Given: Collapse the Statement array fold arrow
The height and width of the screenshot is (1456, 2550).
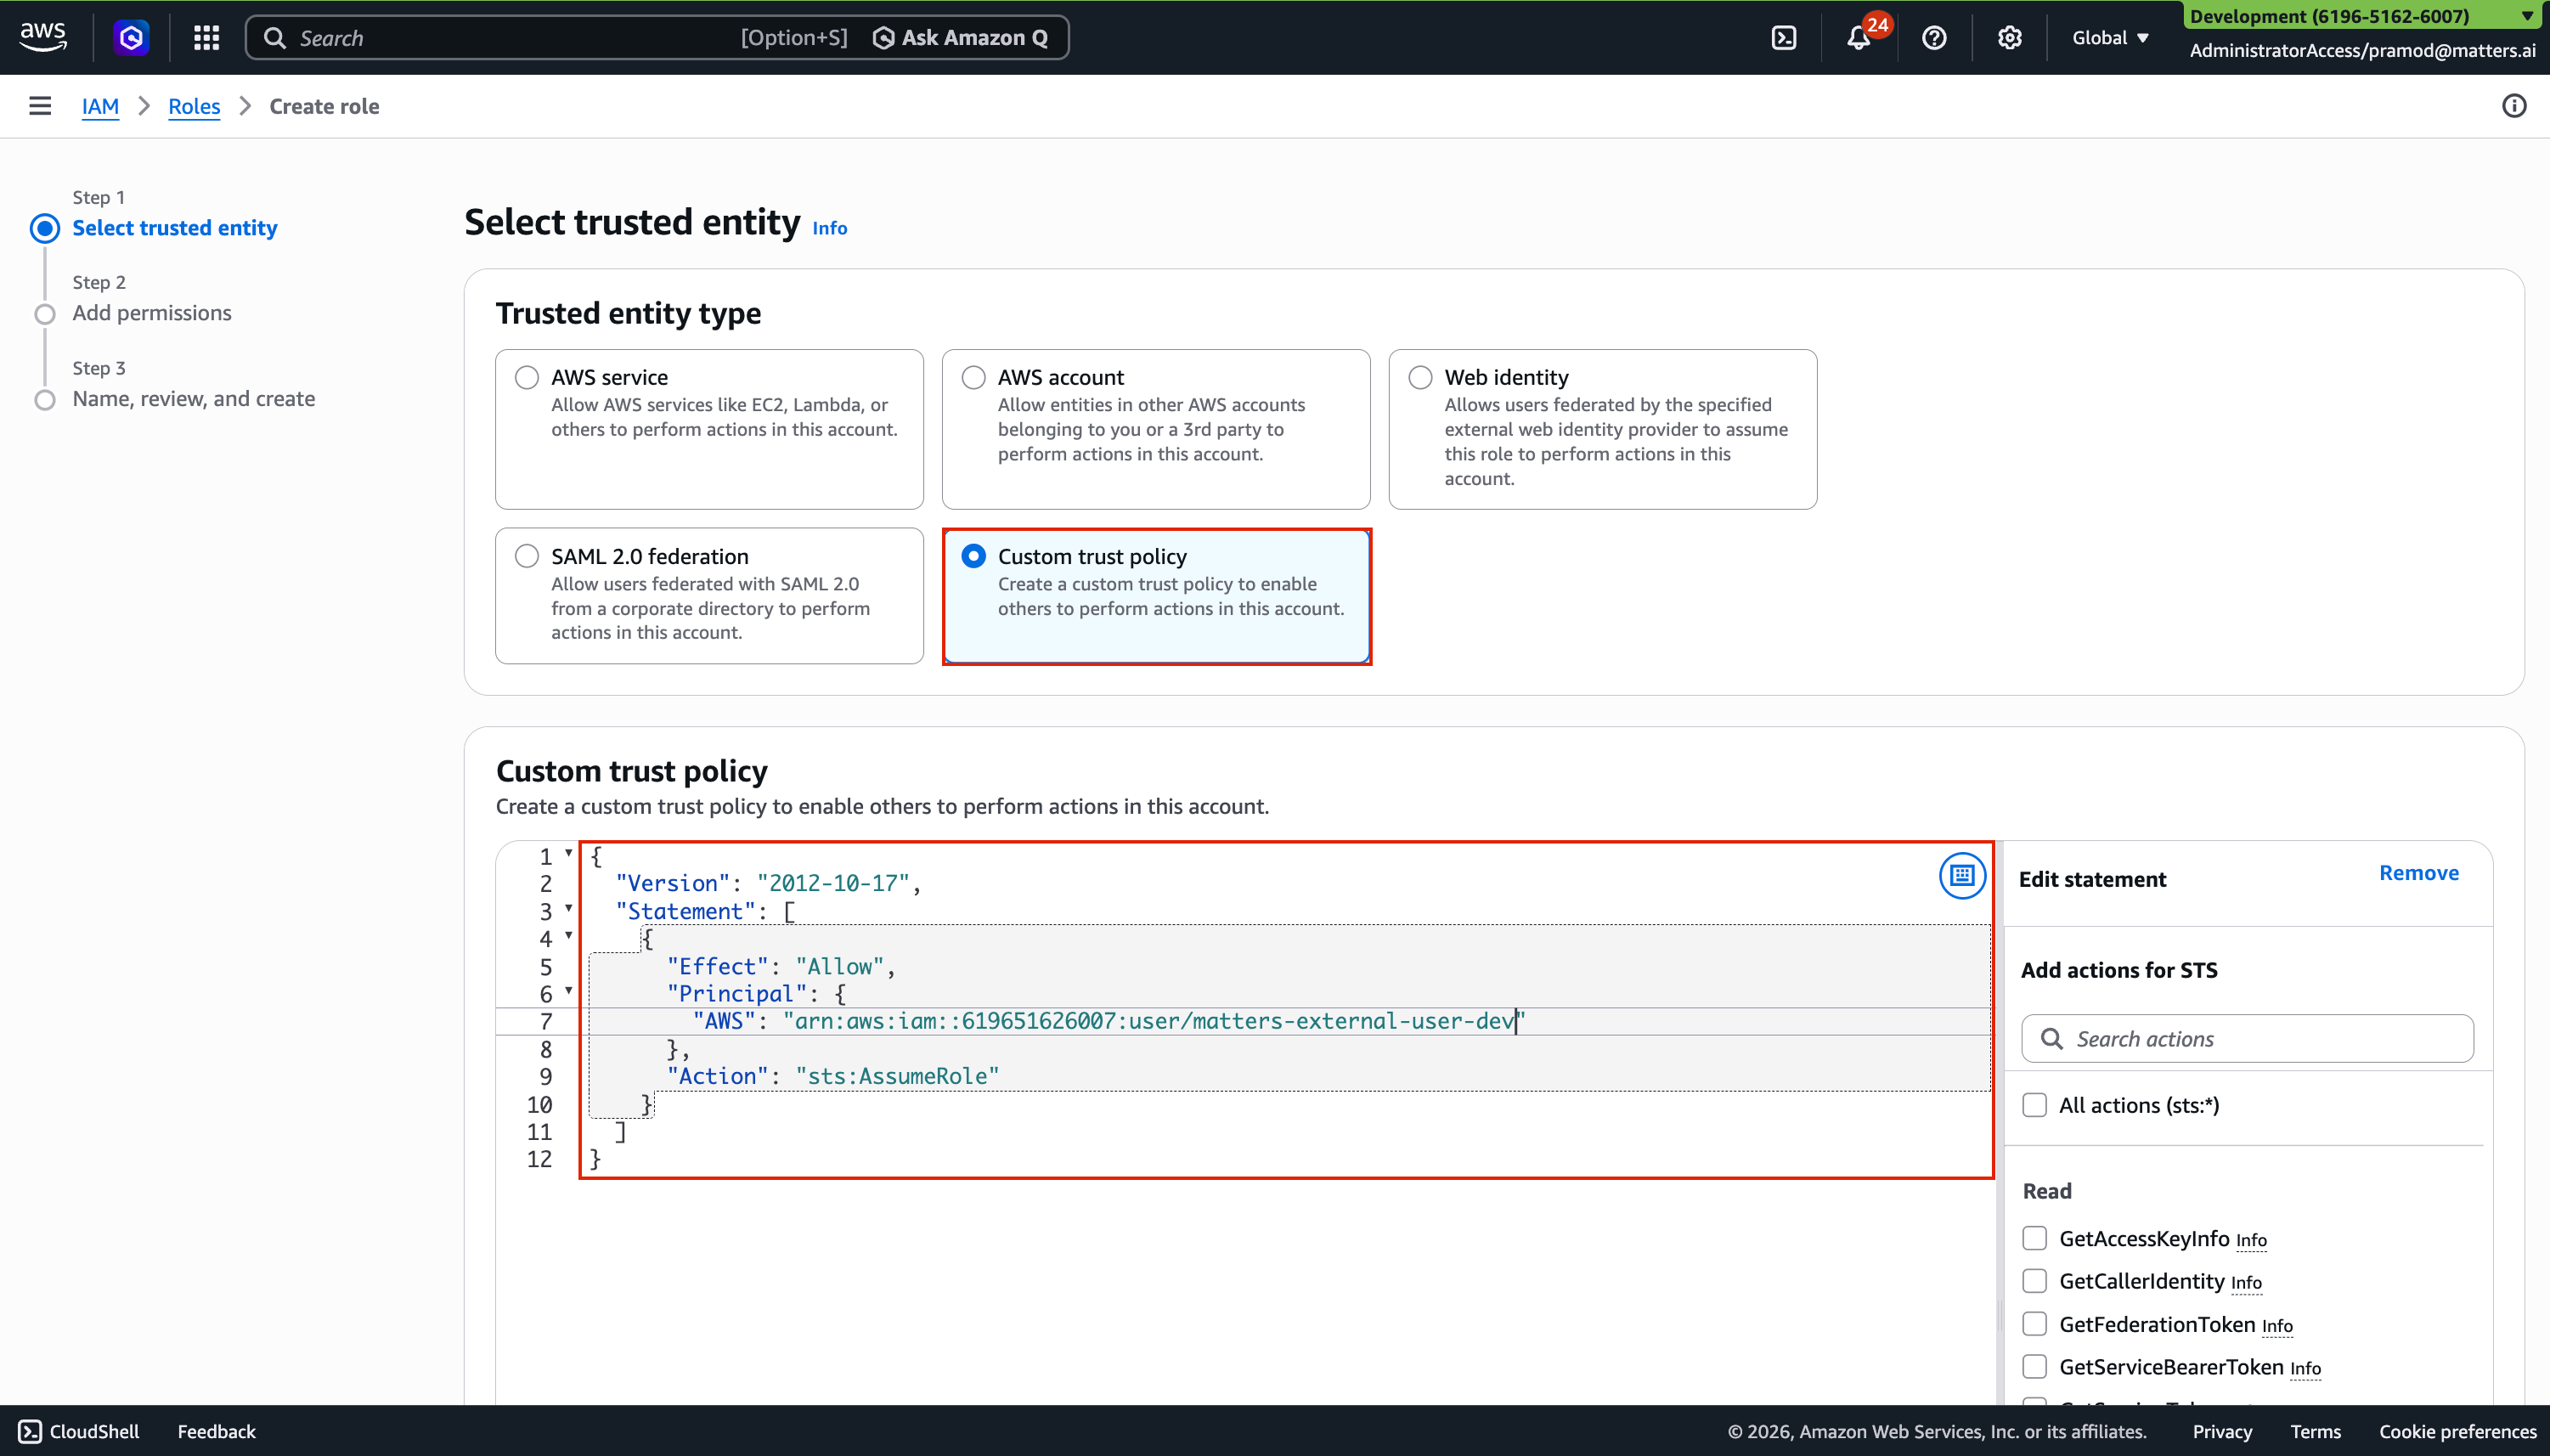Looking at the screenshot, I should pyautogui.click(x=569, y=909).
